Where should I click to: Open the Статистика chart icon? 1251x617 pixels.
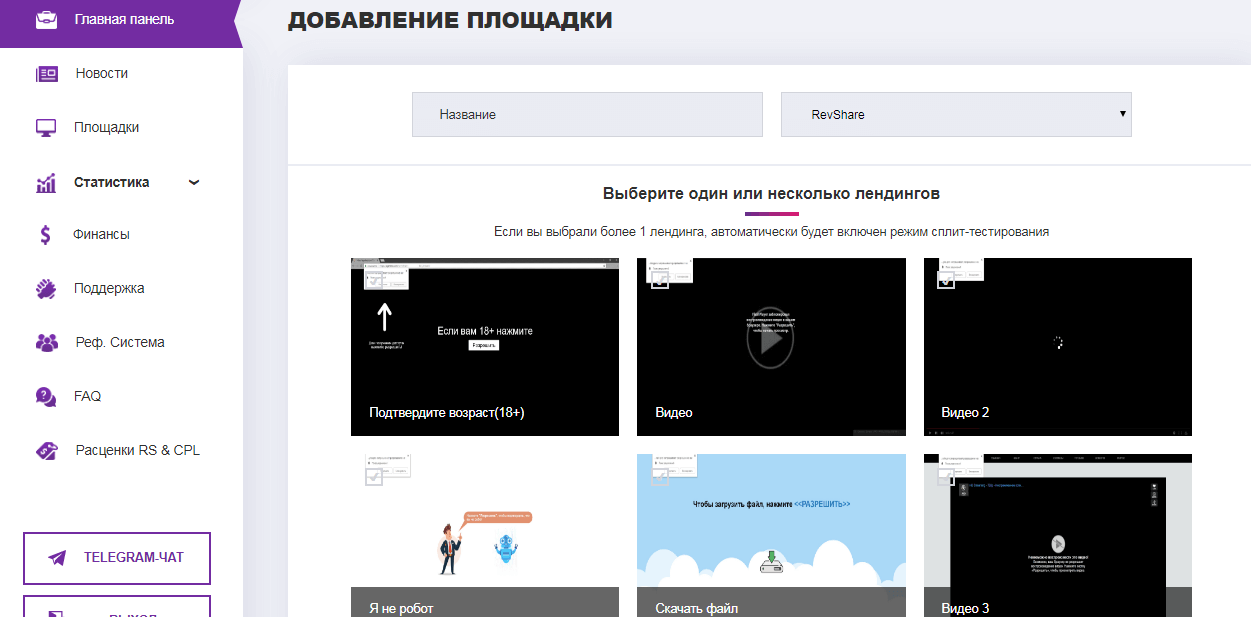click(45, 181)
